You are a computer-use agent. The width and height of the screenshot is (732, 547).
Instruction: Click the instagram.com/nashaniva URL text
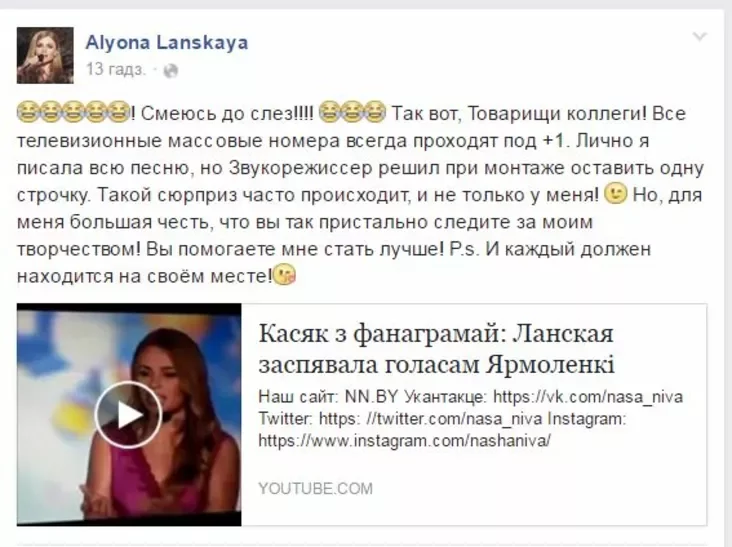click(404, 440)
